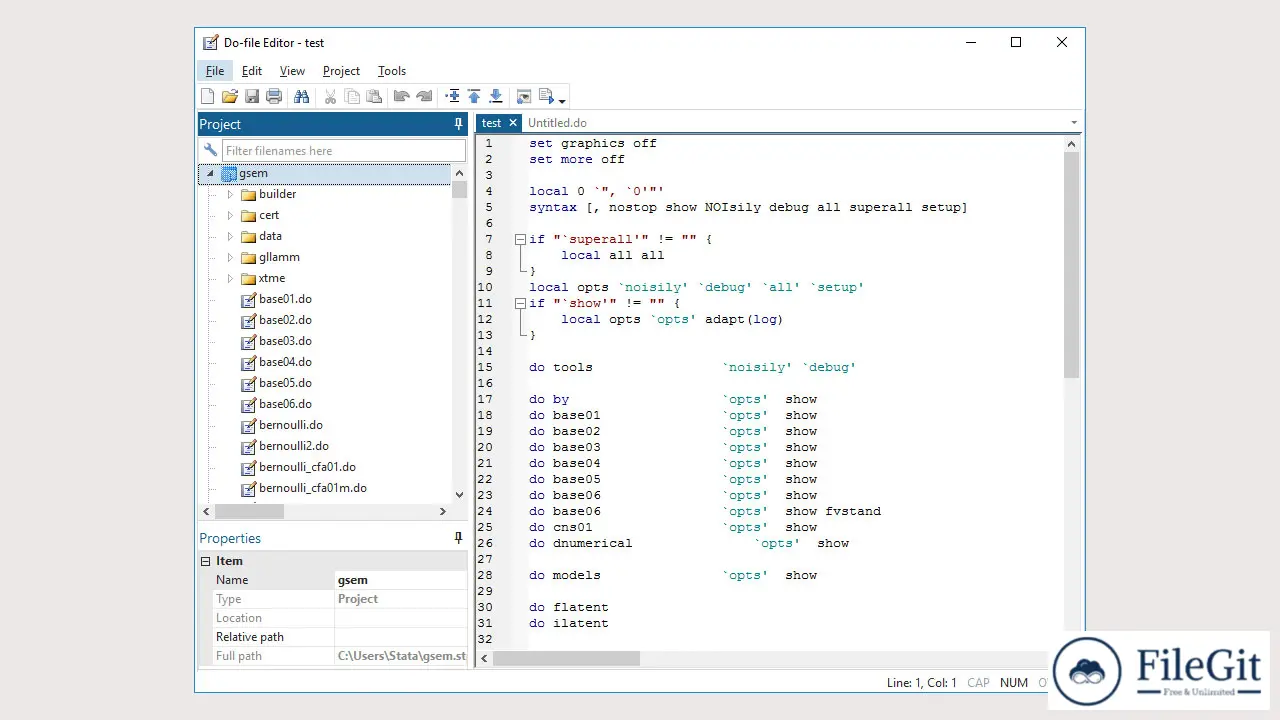The height and width of the screenshot is (720, 1280).
Task: Click the project tree vertical scrollbar thumb
Action: tap(459, 190)
